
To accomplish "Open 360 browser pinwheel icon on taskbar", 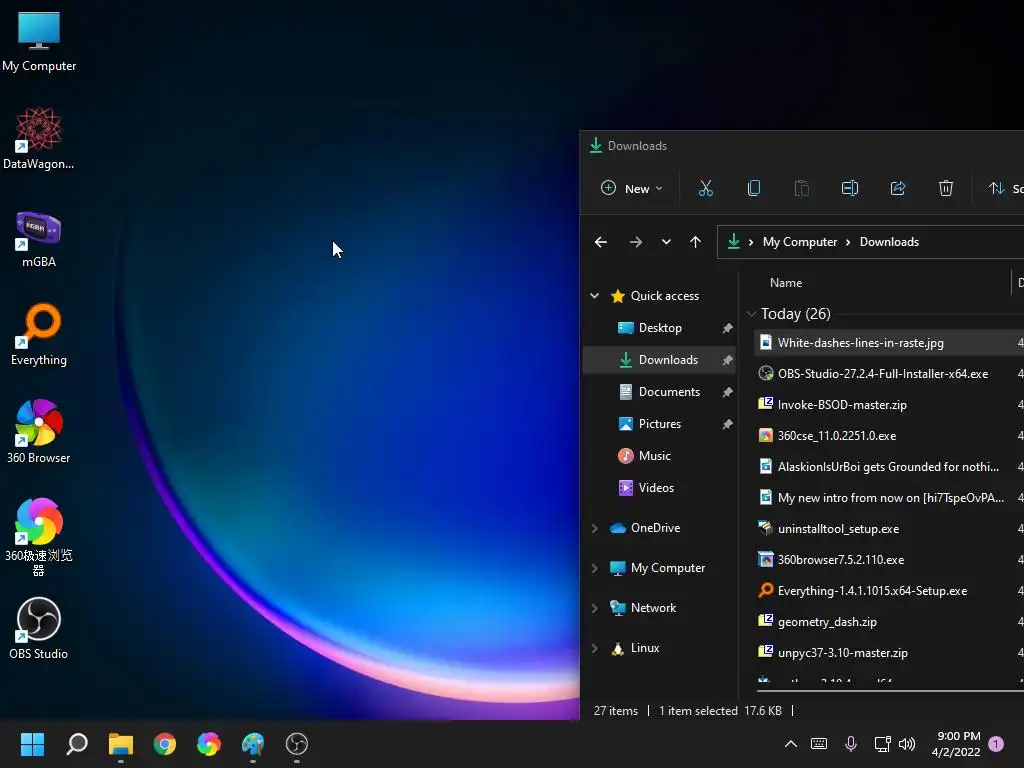I will tap(209, 744).
